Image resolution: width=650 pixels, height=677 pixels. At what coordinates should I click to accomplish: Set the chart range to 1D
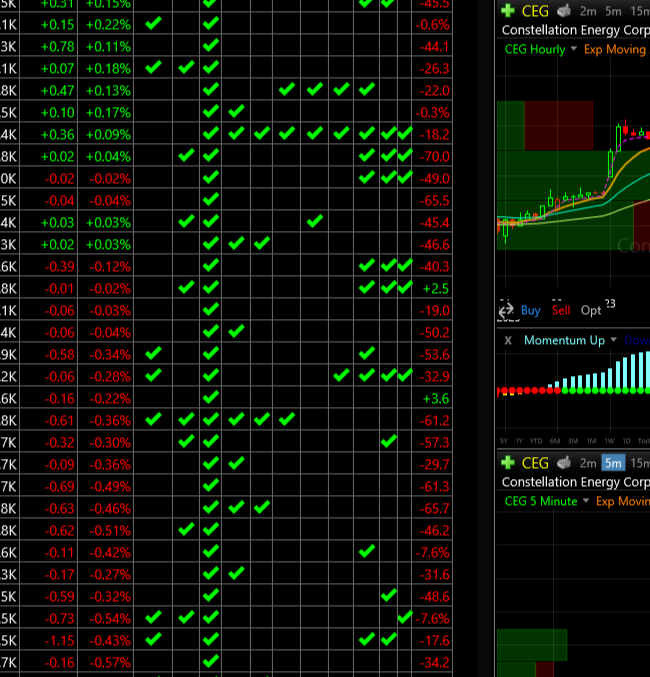pos(627,441)
